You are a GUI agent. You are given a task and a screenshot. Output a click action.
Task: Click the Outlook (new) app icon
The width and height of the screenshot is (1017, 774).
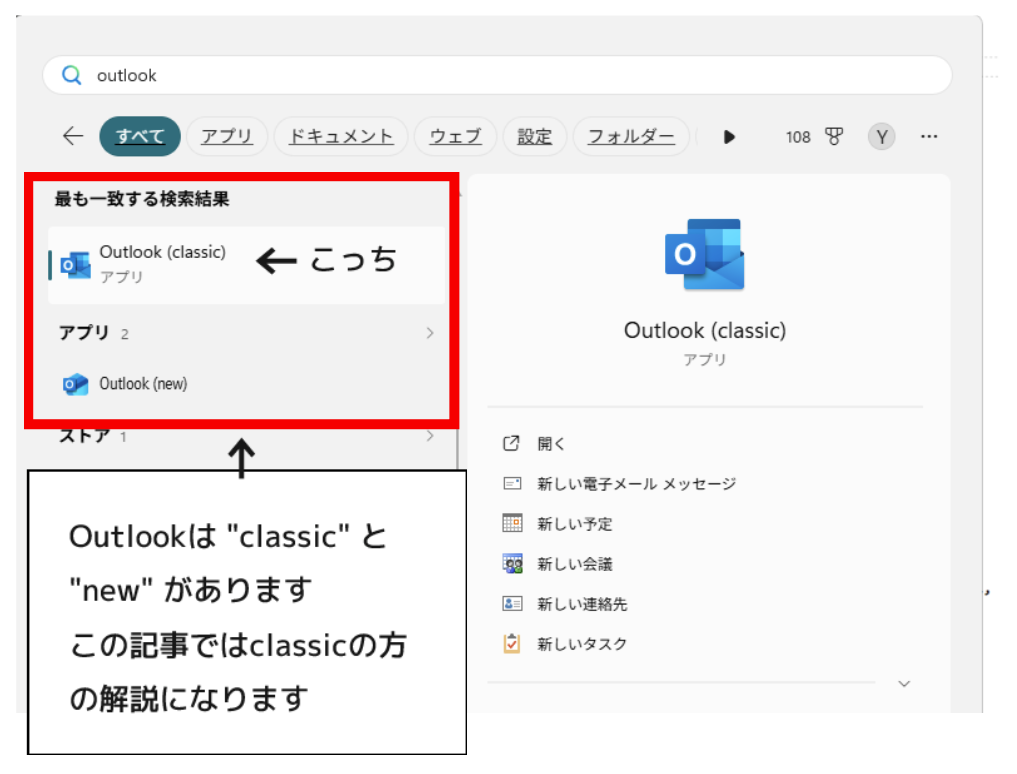(75, 384)
